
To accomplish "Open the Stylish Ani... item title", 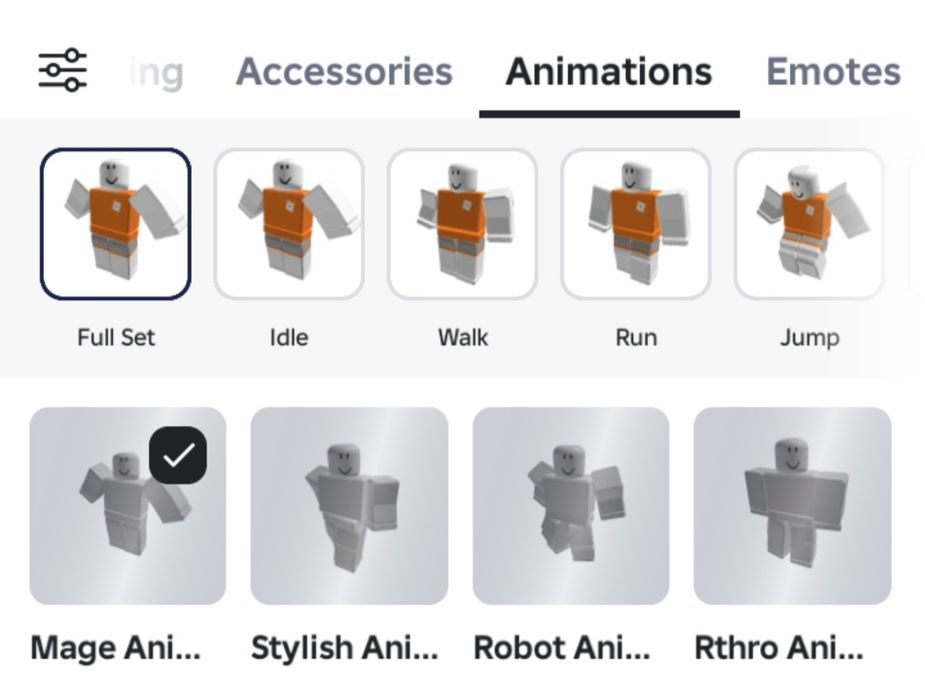I will pyautogui.click(x=345, y=648).
